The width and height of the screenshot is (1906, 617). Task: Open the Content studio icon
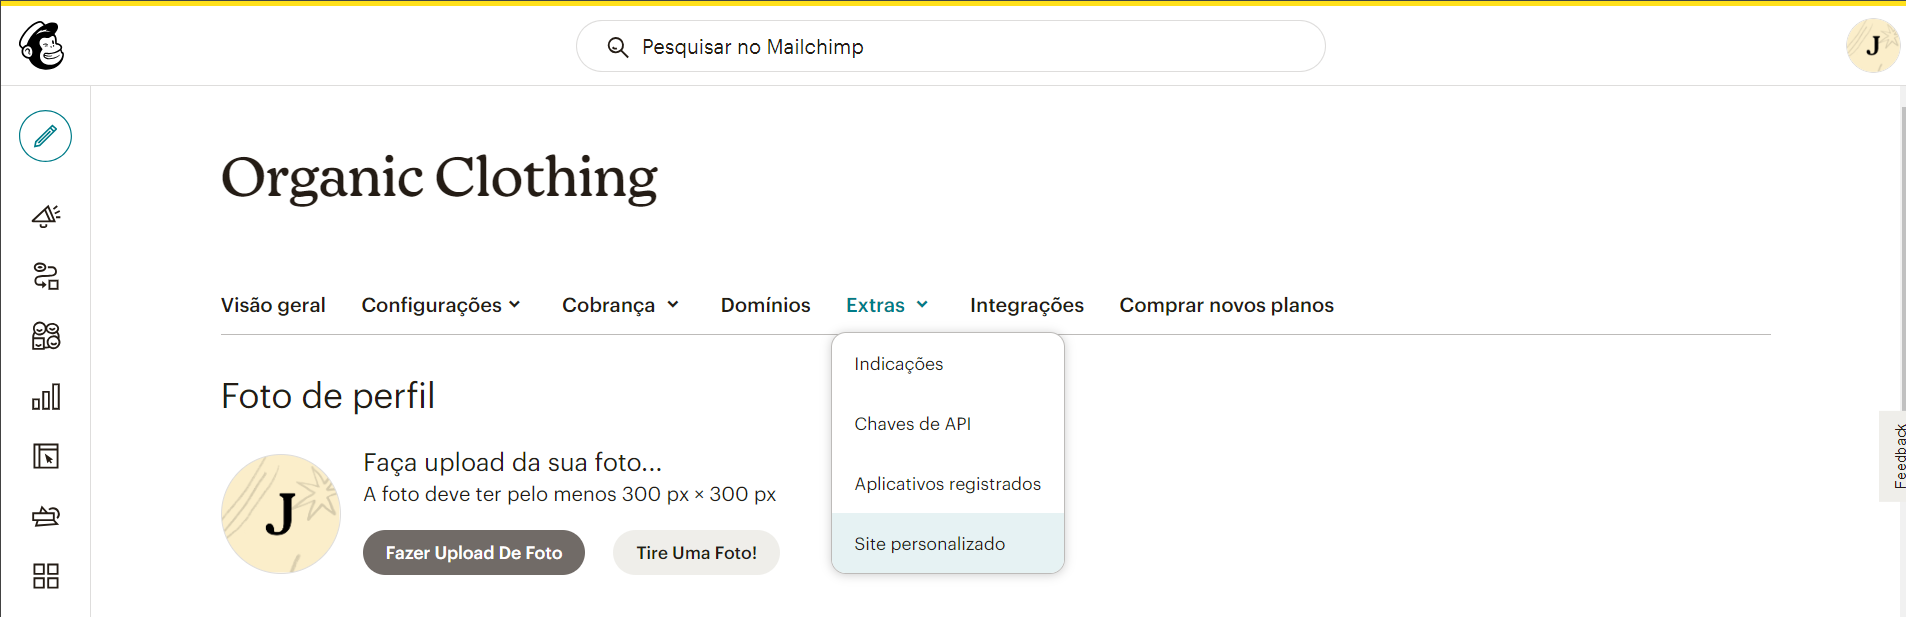46,516
